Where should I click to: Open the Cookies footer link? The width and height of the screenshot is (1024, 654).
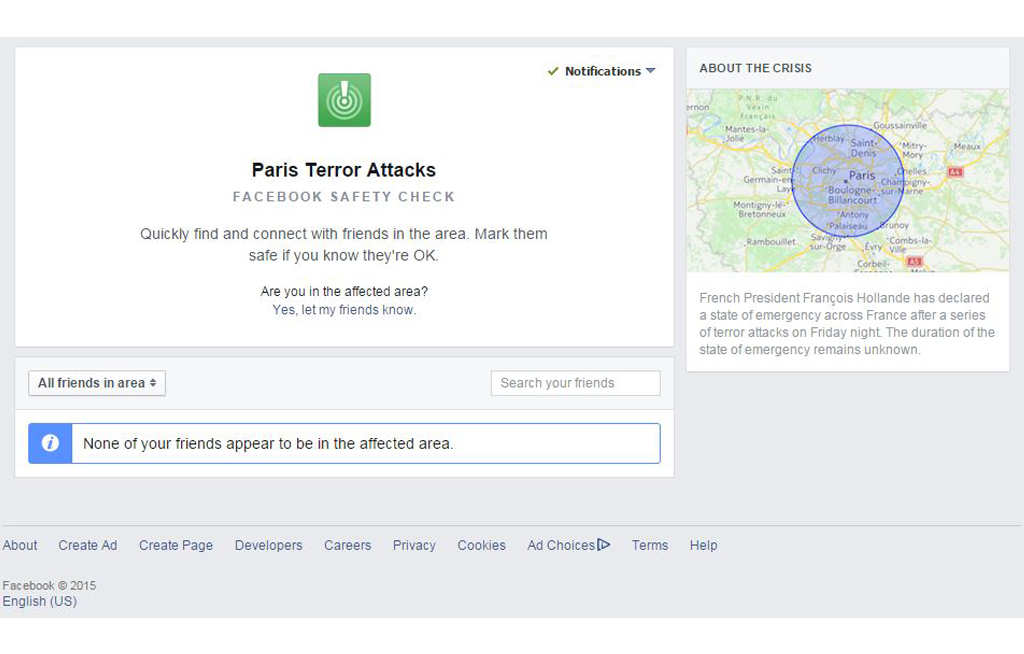click(481, 545)
